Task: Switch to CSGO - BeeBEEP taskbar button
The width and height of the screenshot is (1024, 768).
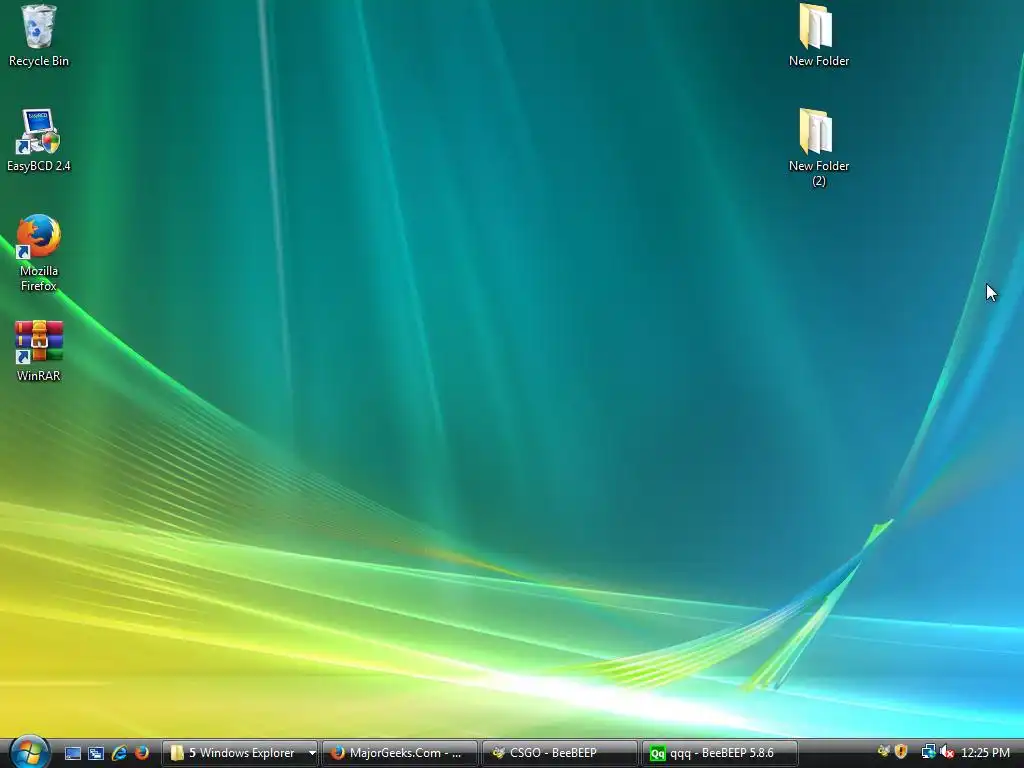Action: click(560, 753)
